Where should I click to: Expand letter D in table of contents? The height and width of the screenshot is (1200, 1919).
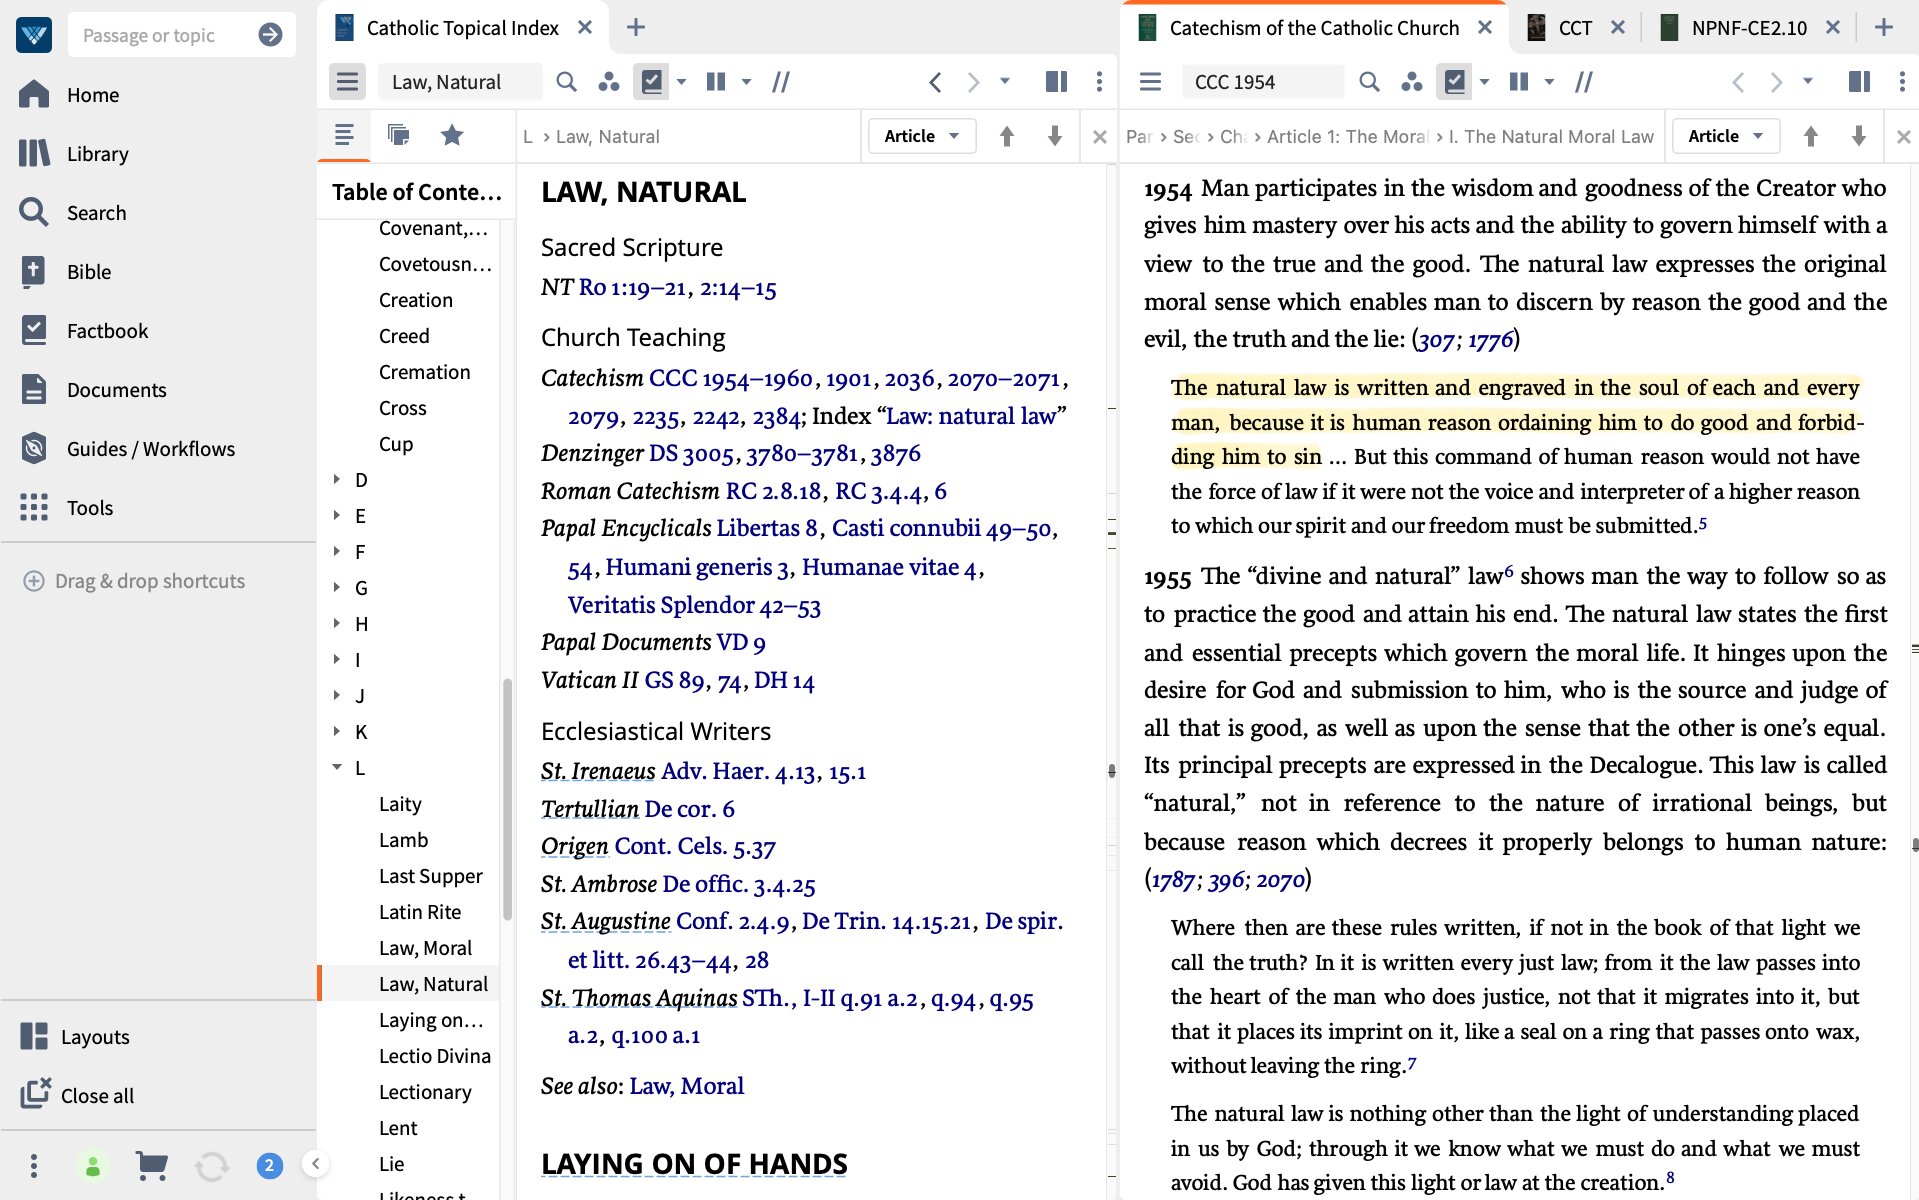click(x=337, y=480)
